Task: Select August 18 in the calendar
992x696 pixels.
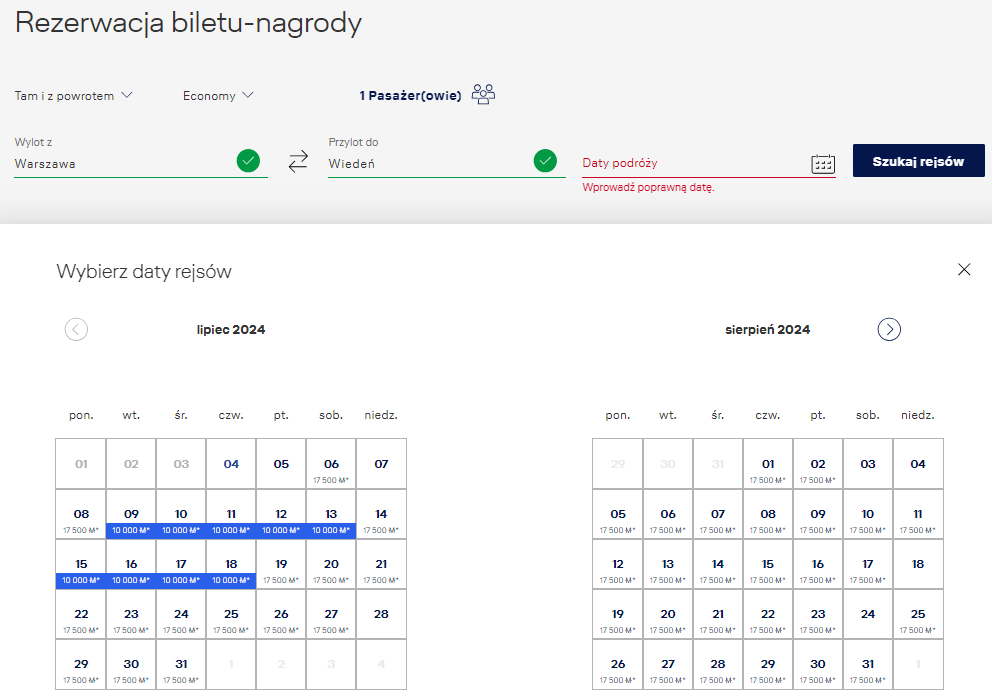Action: 917,564
